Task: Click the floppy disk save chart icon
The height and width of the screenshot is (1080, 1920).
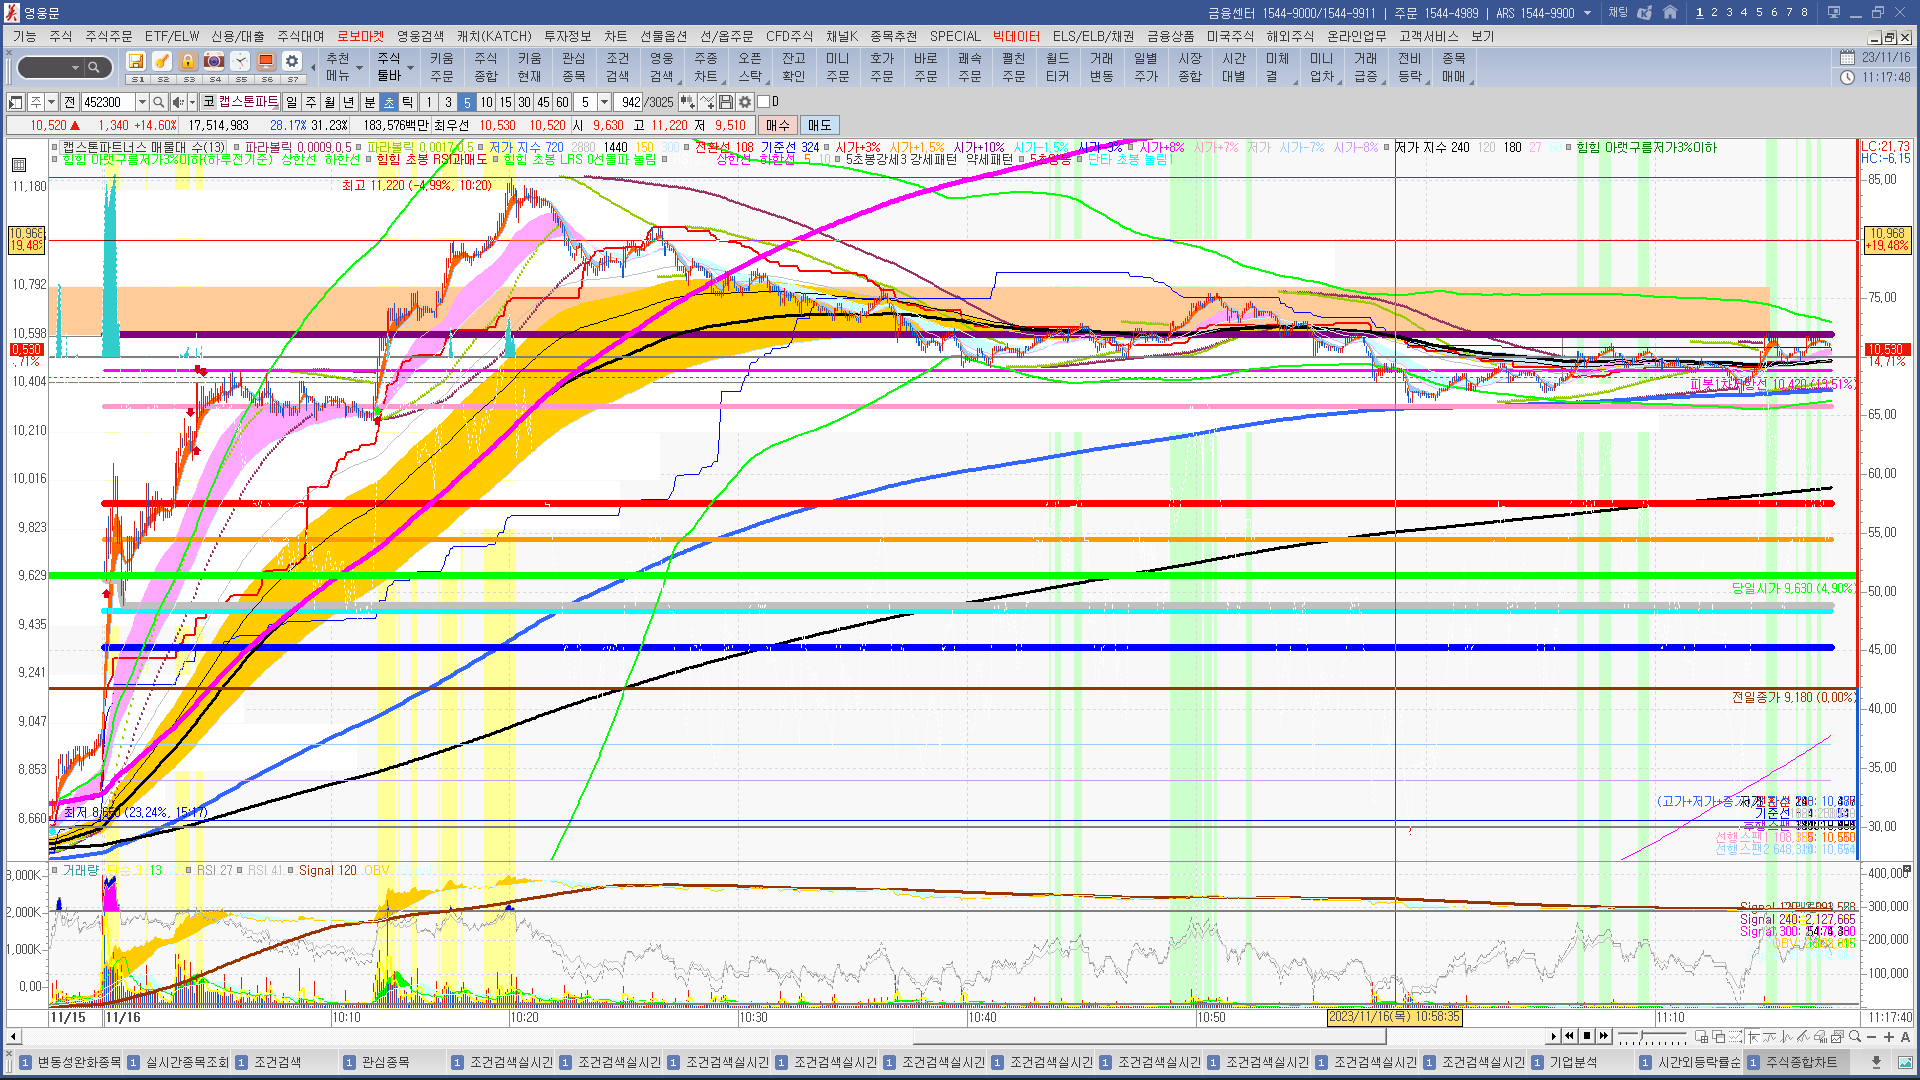Action: (726, 102)
